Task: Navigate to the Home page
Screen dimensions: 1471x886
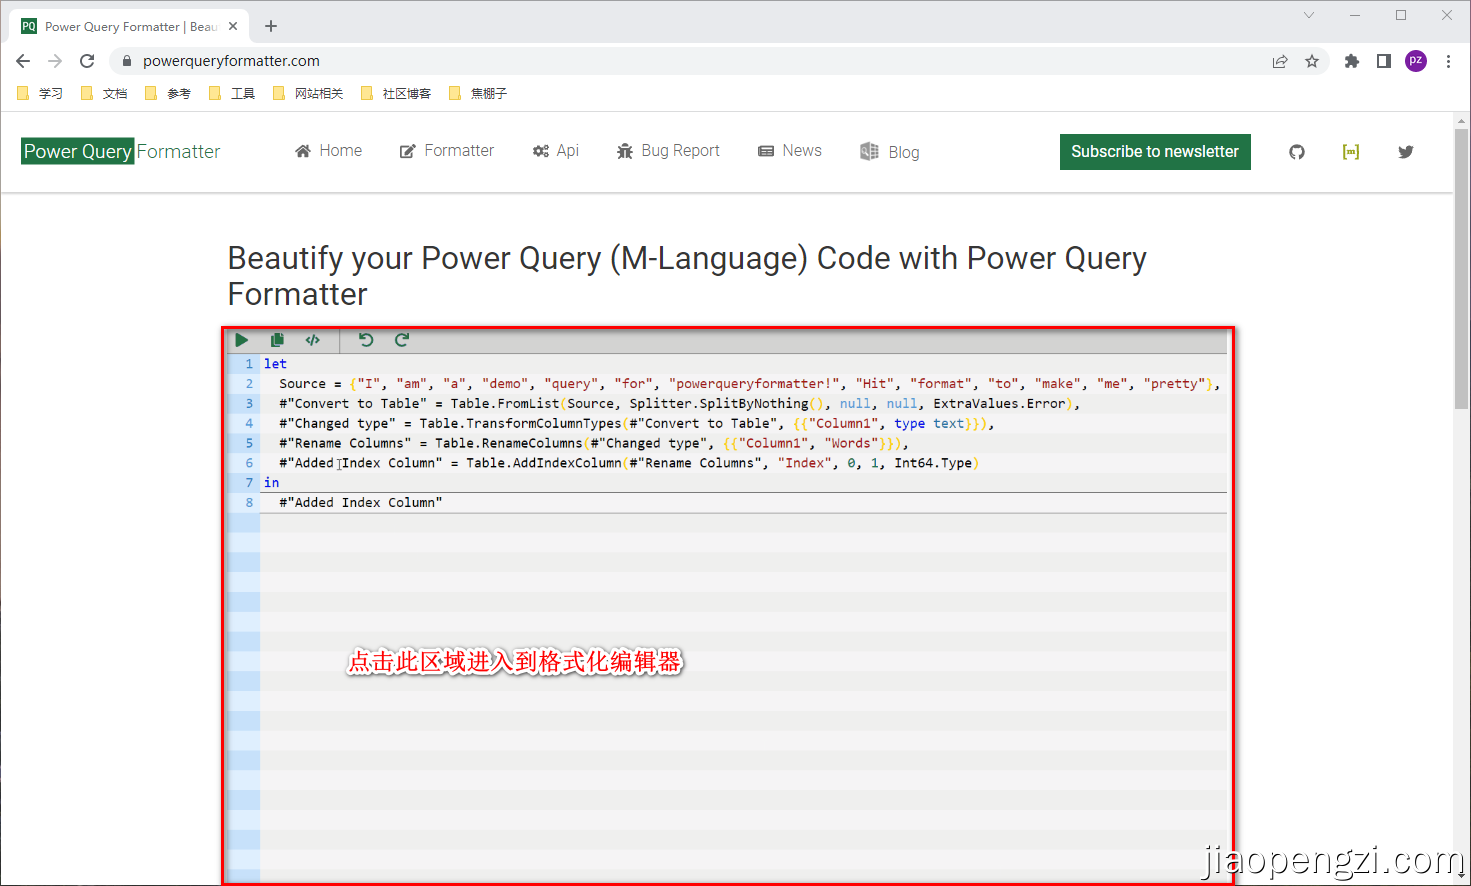Action: (x=328, y=151)
